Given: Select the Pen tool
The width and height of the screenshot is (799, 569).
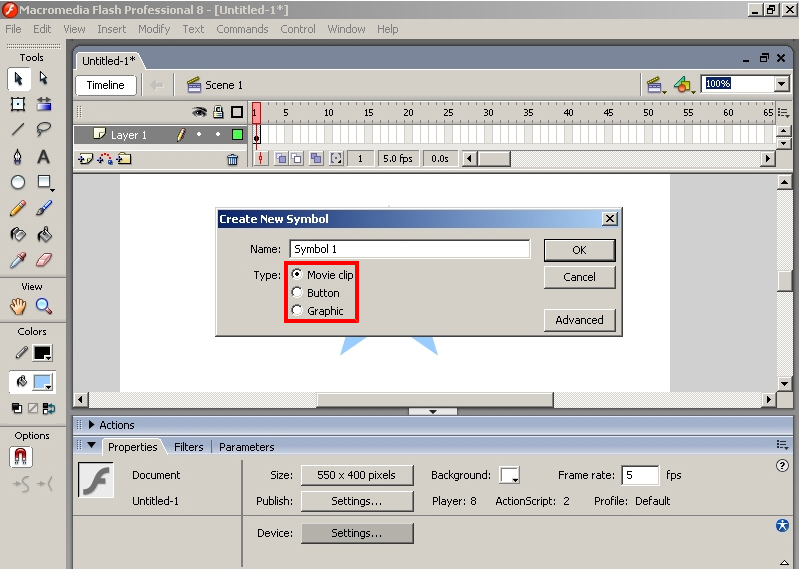Looking at the screenshot, I should pos(18,156).
